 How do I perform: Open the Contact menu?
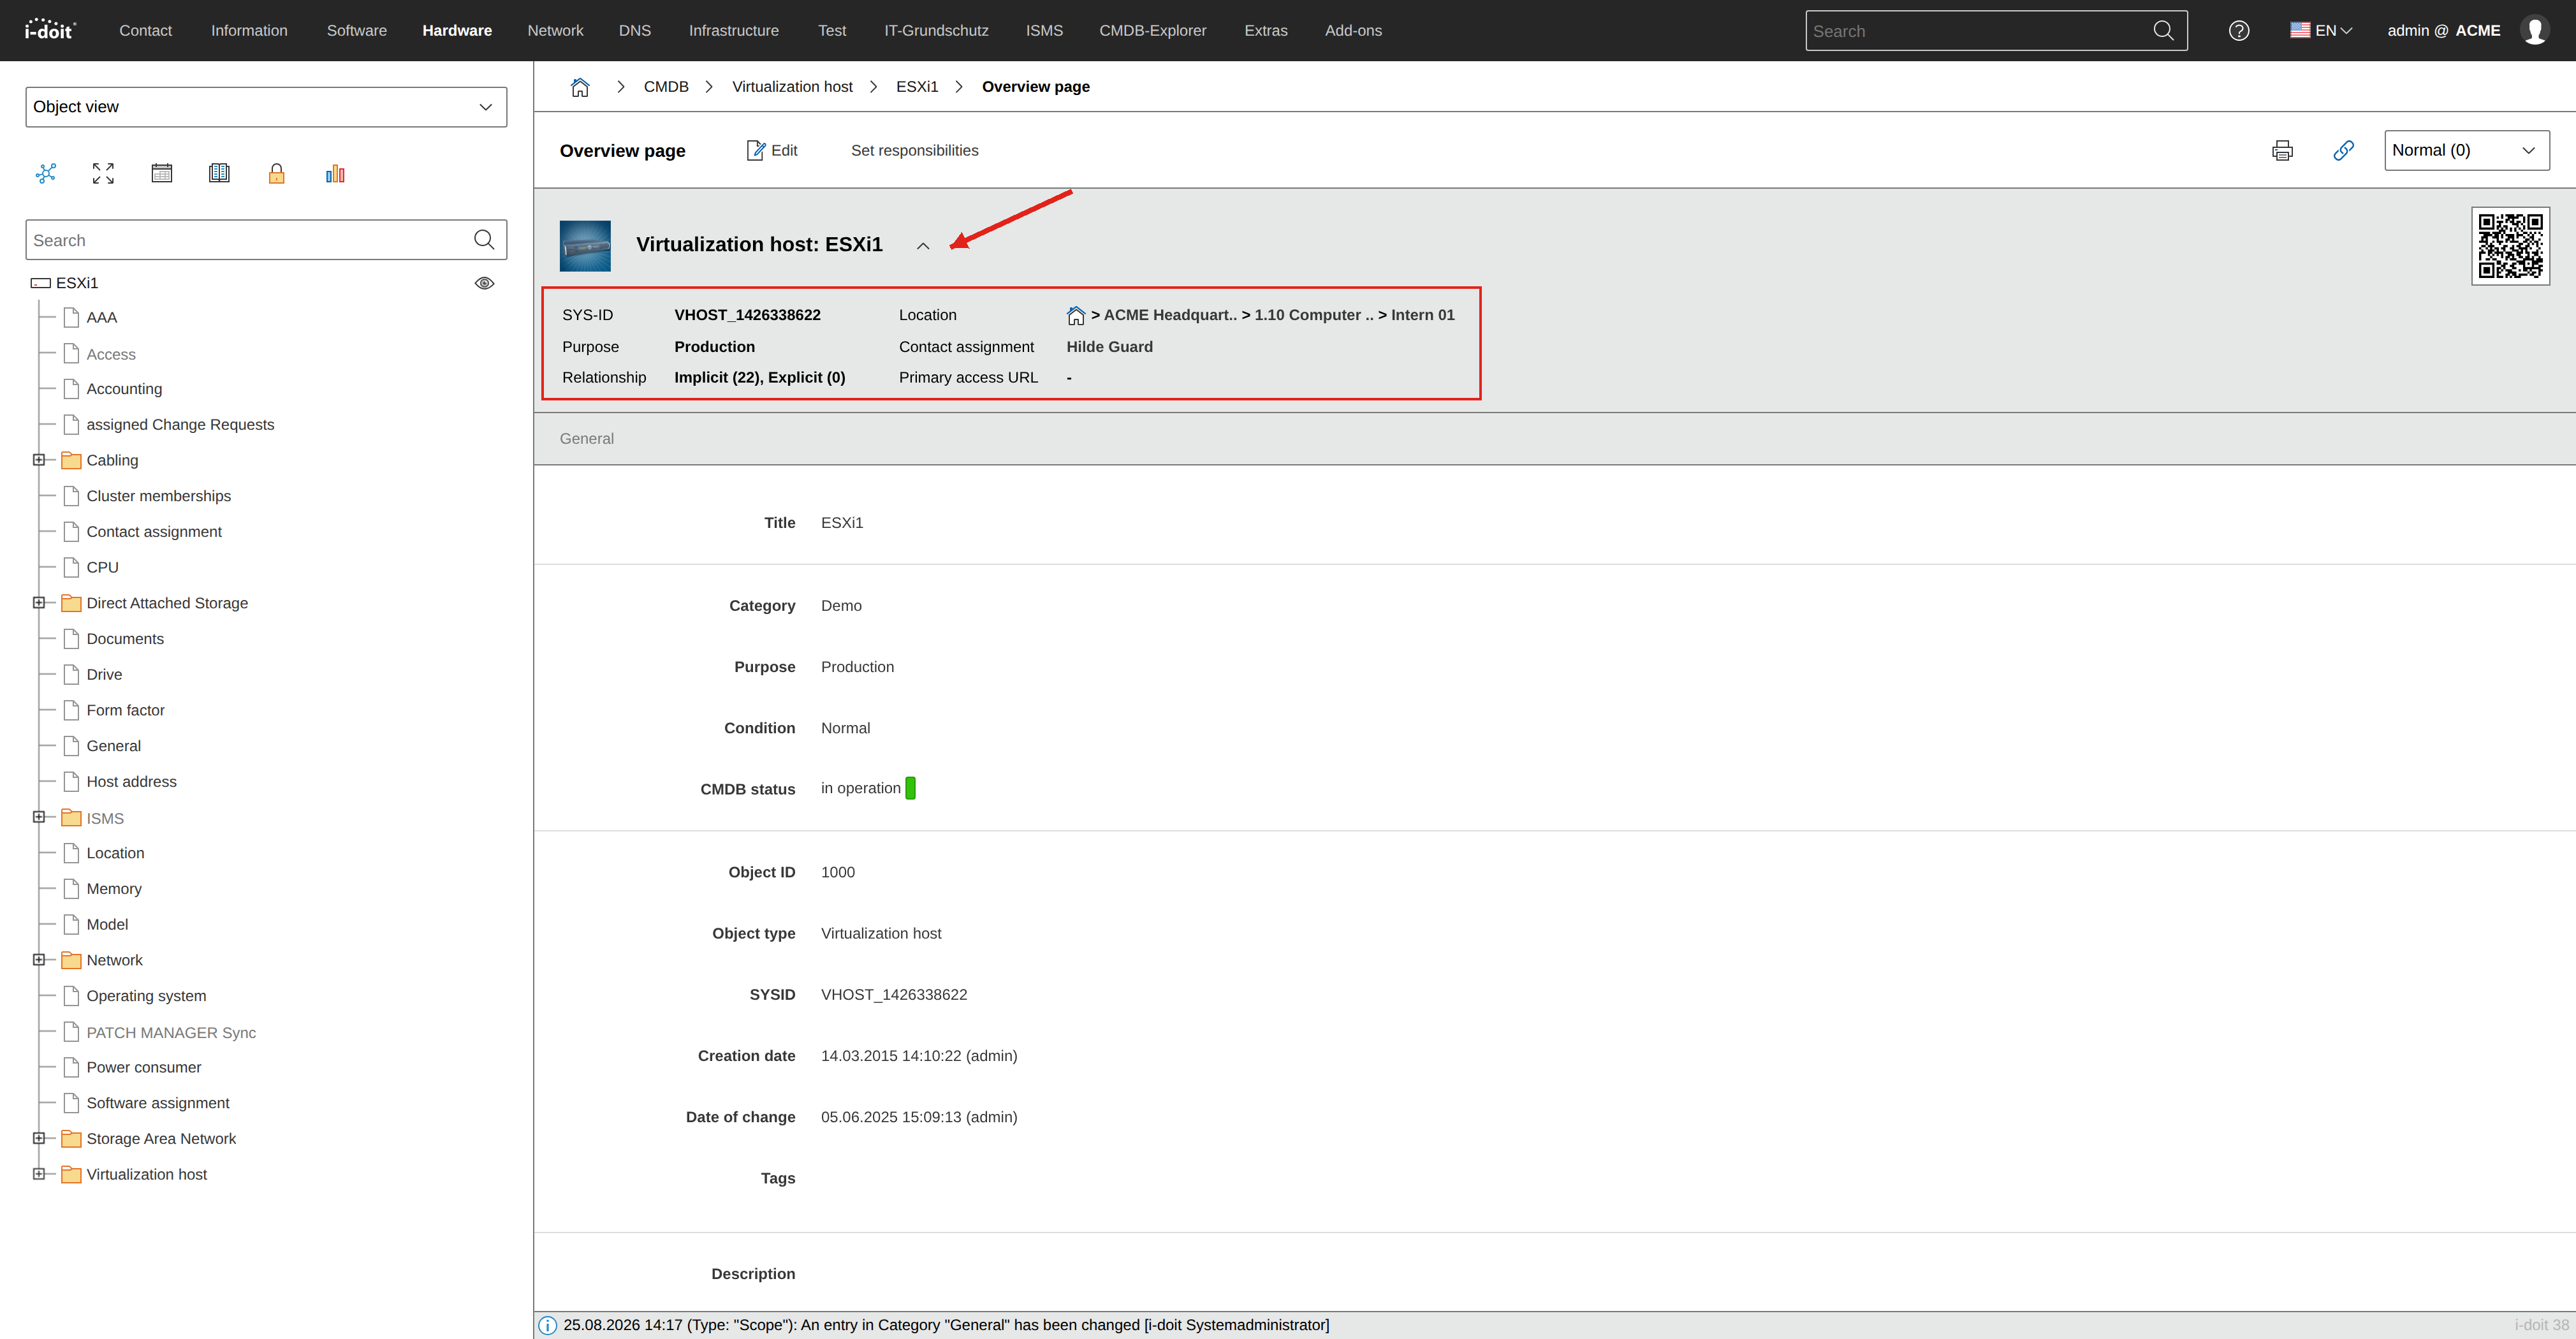pyautogui.click(x=146, y=31)
